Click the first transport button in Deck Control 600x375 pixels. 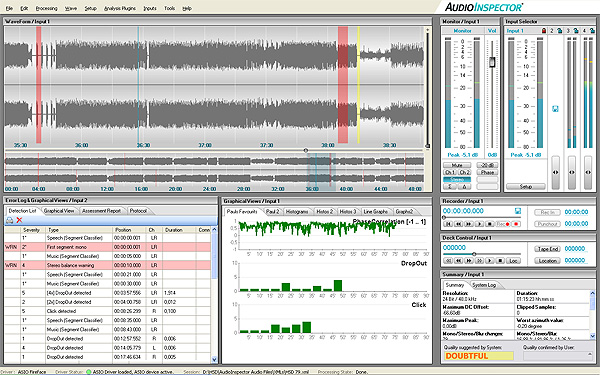(448, 261)
